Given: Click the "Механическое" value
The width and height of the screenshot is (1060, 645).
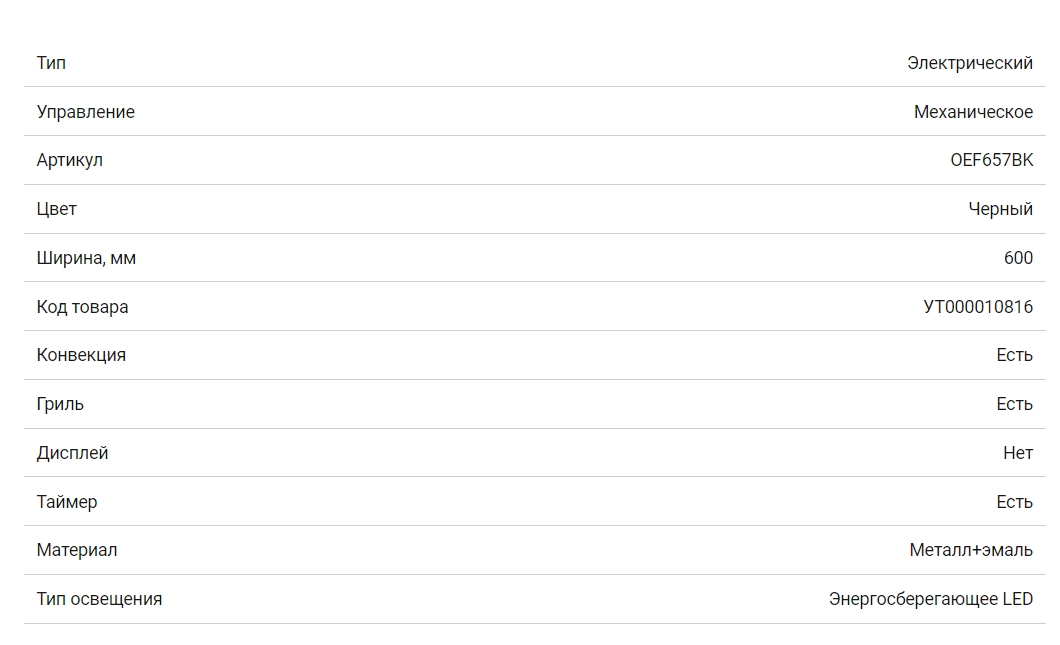Looking at the screenshot, I should pyautogui.click(x=973, y=112).
